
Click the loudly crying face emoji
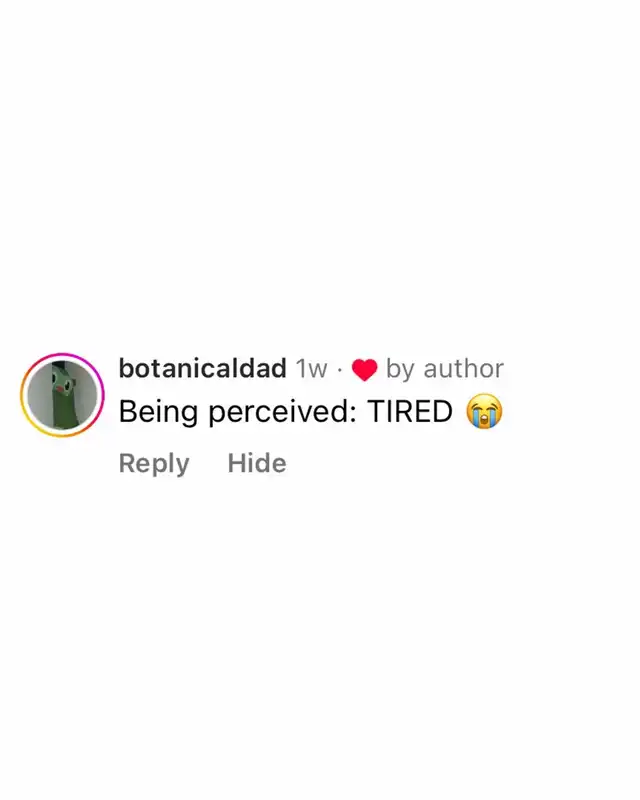(x=484, y=411)
